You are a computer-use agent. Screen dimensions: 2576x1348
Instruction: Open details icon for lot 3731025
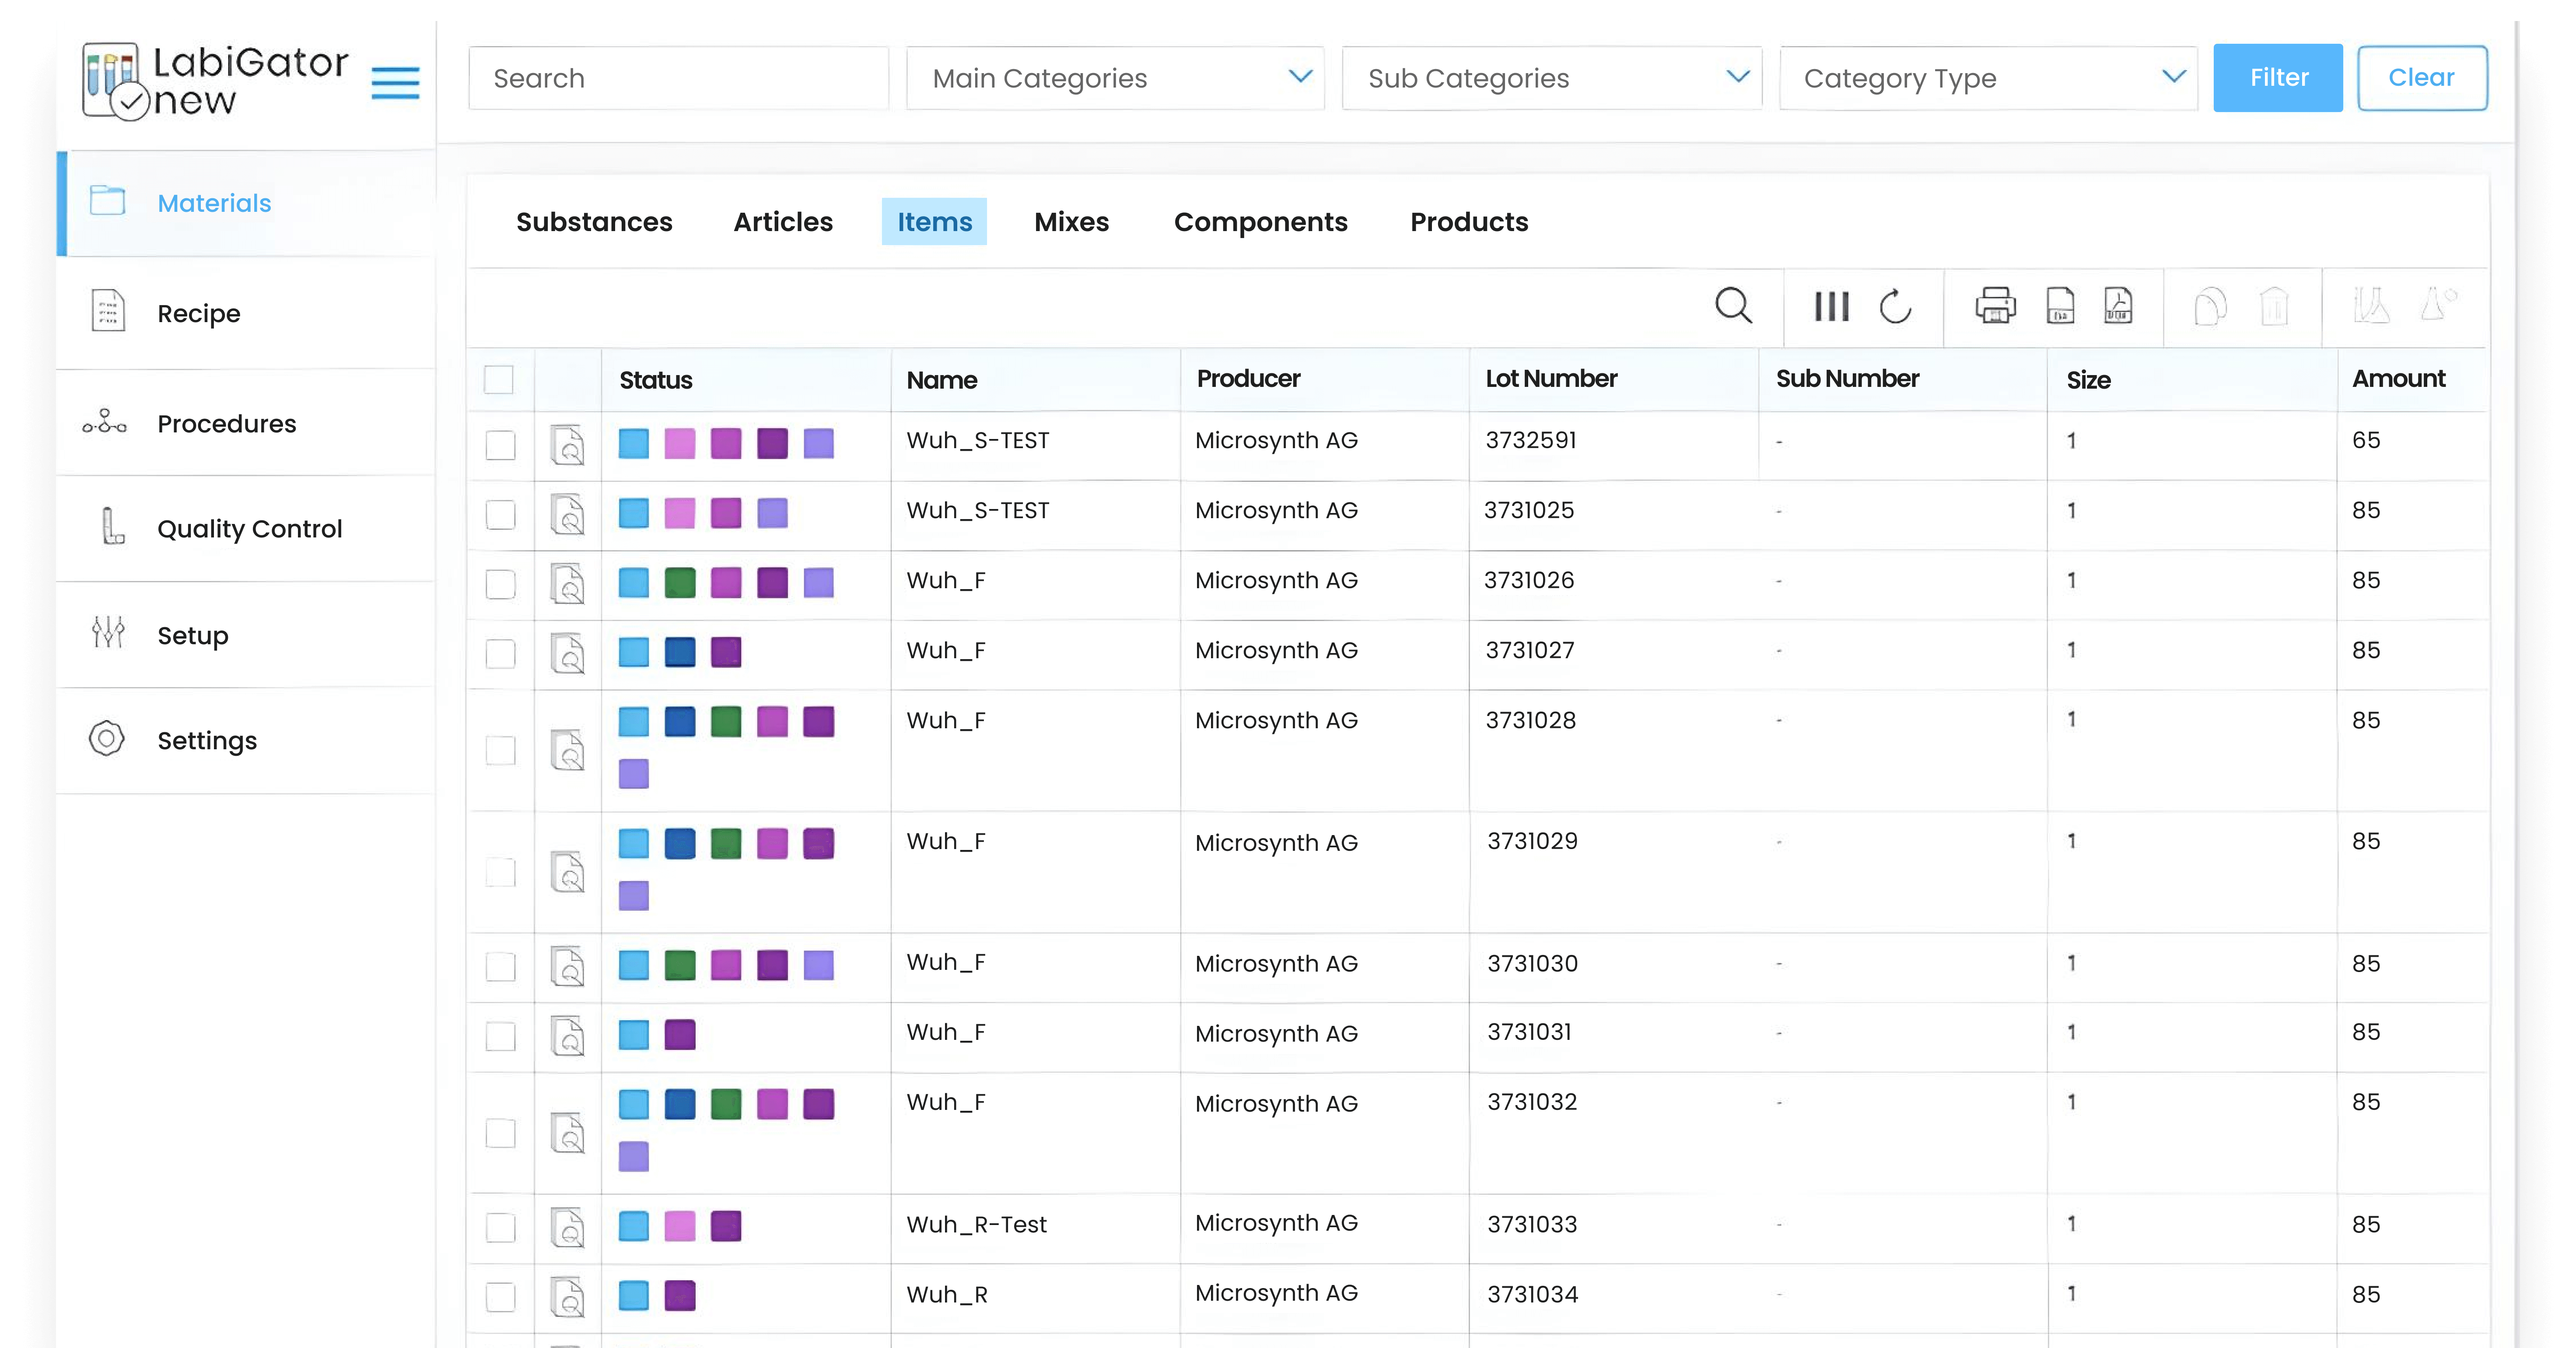568,515
